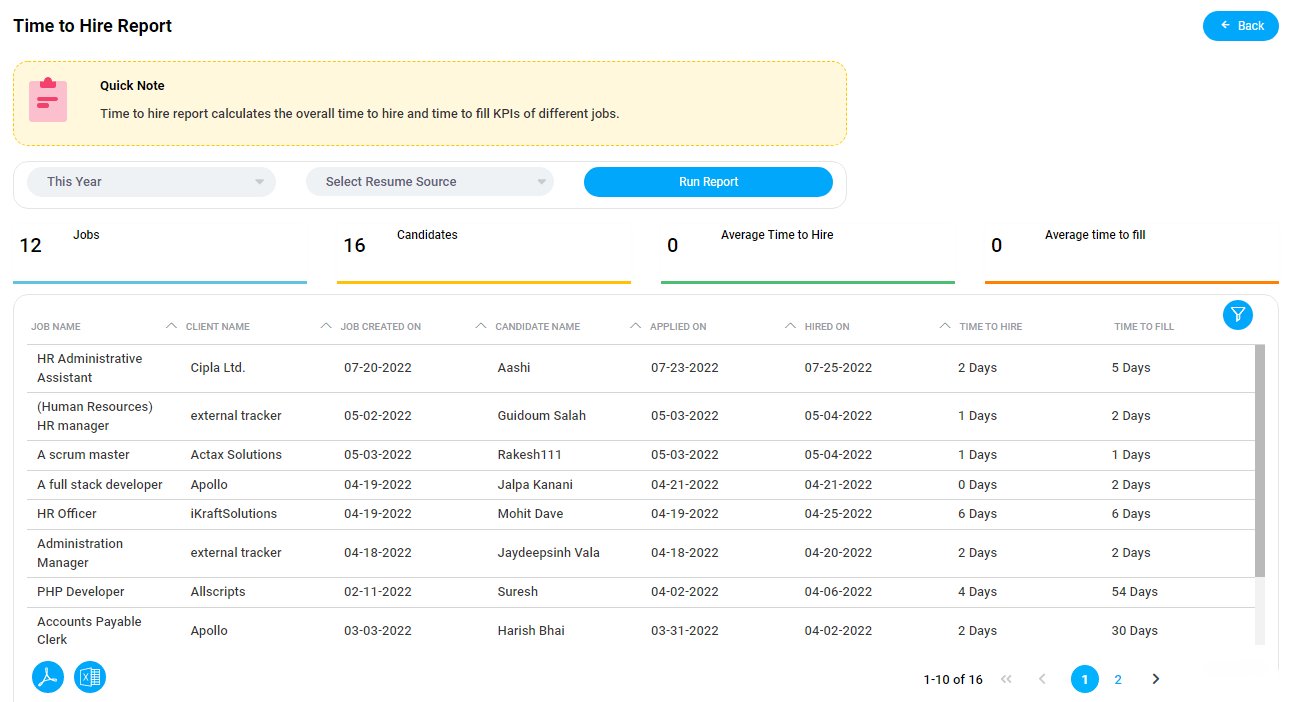Click Administration Manager job name
This screenshot has width=1292, height=702.
(80, 553)
